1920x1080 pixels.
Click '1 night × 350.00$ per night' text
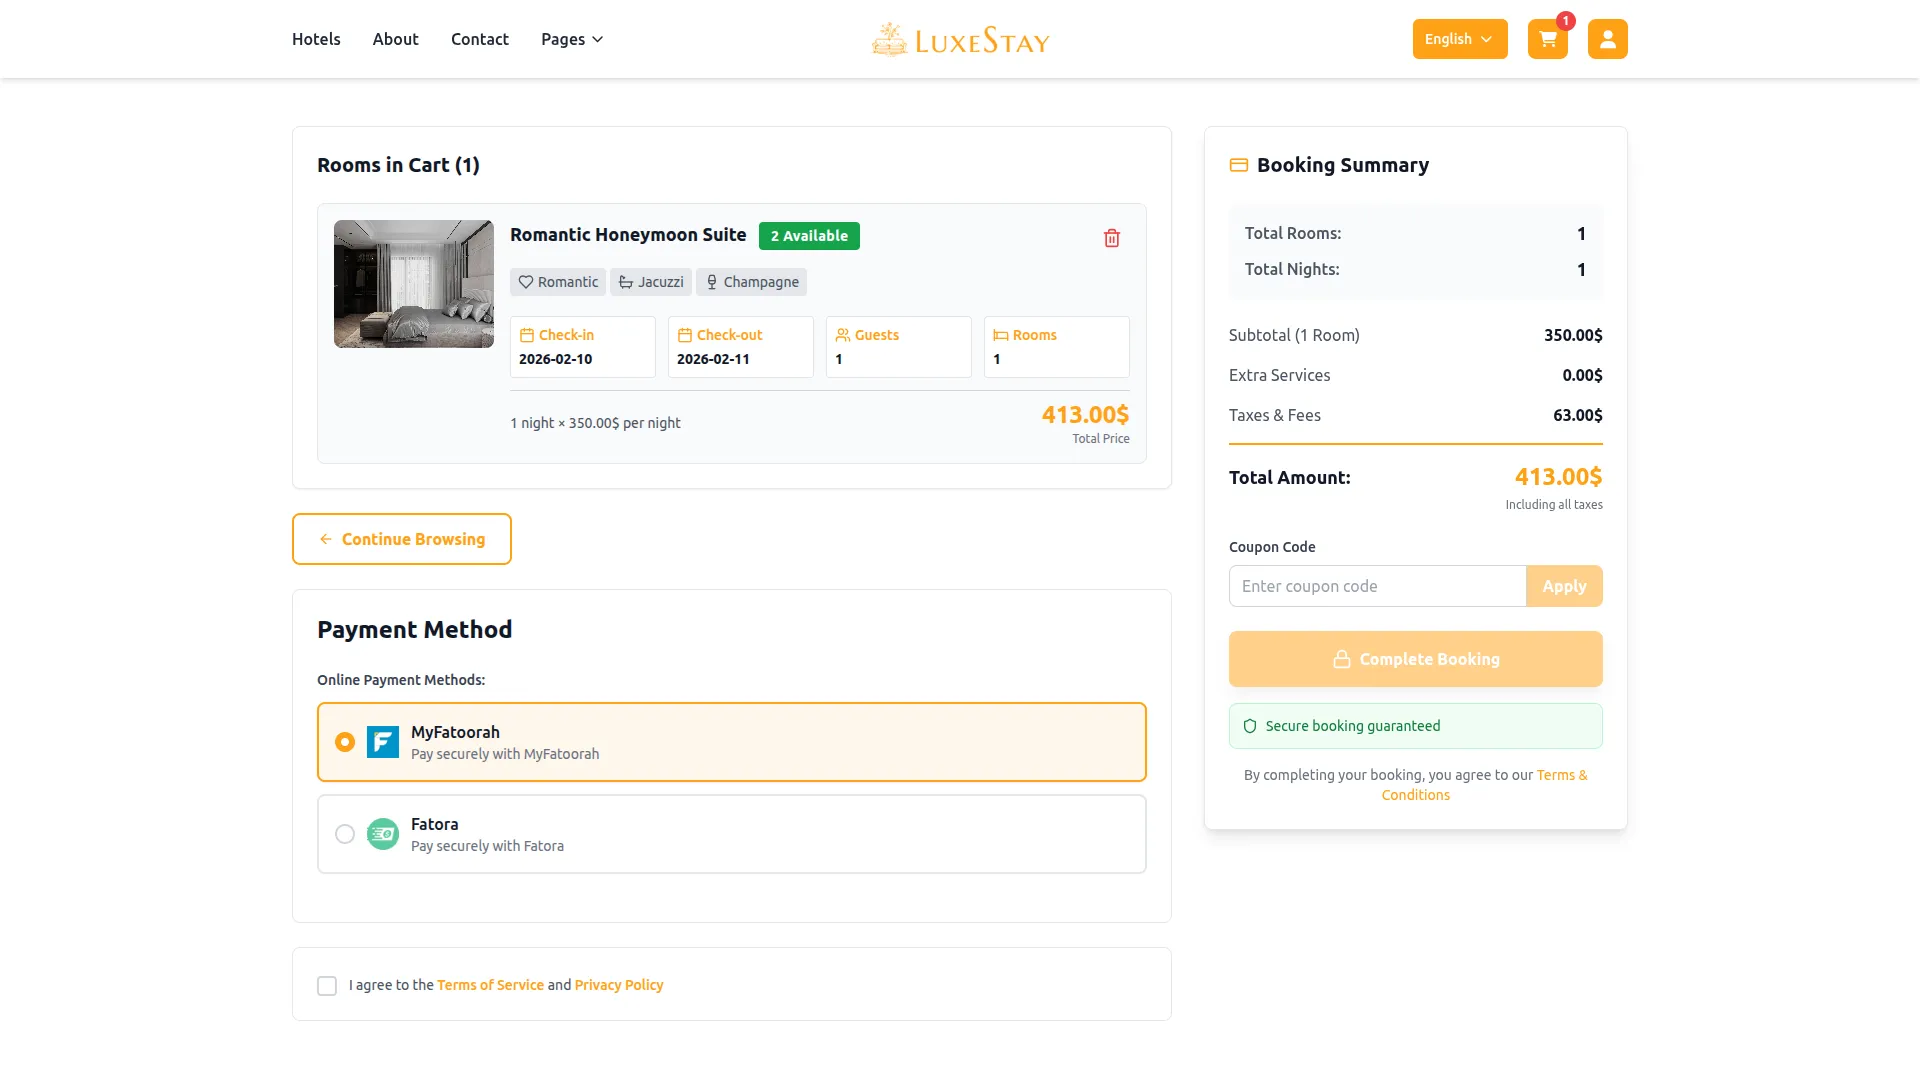595,423
